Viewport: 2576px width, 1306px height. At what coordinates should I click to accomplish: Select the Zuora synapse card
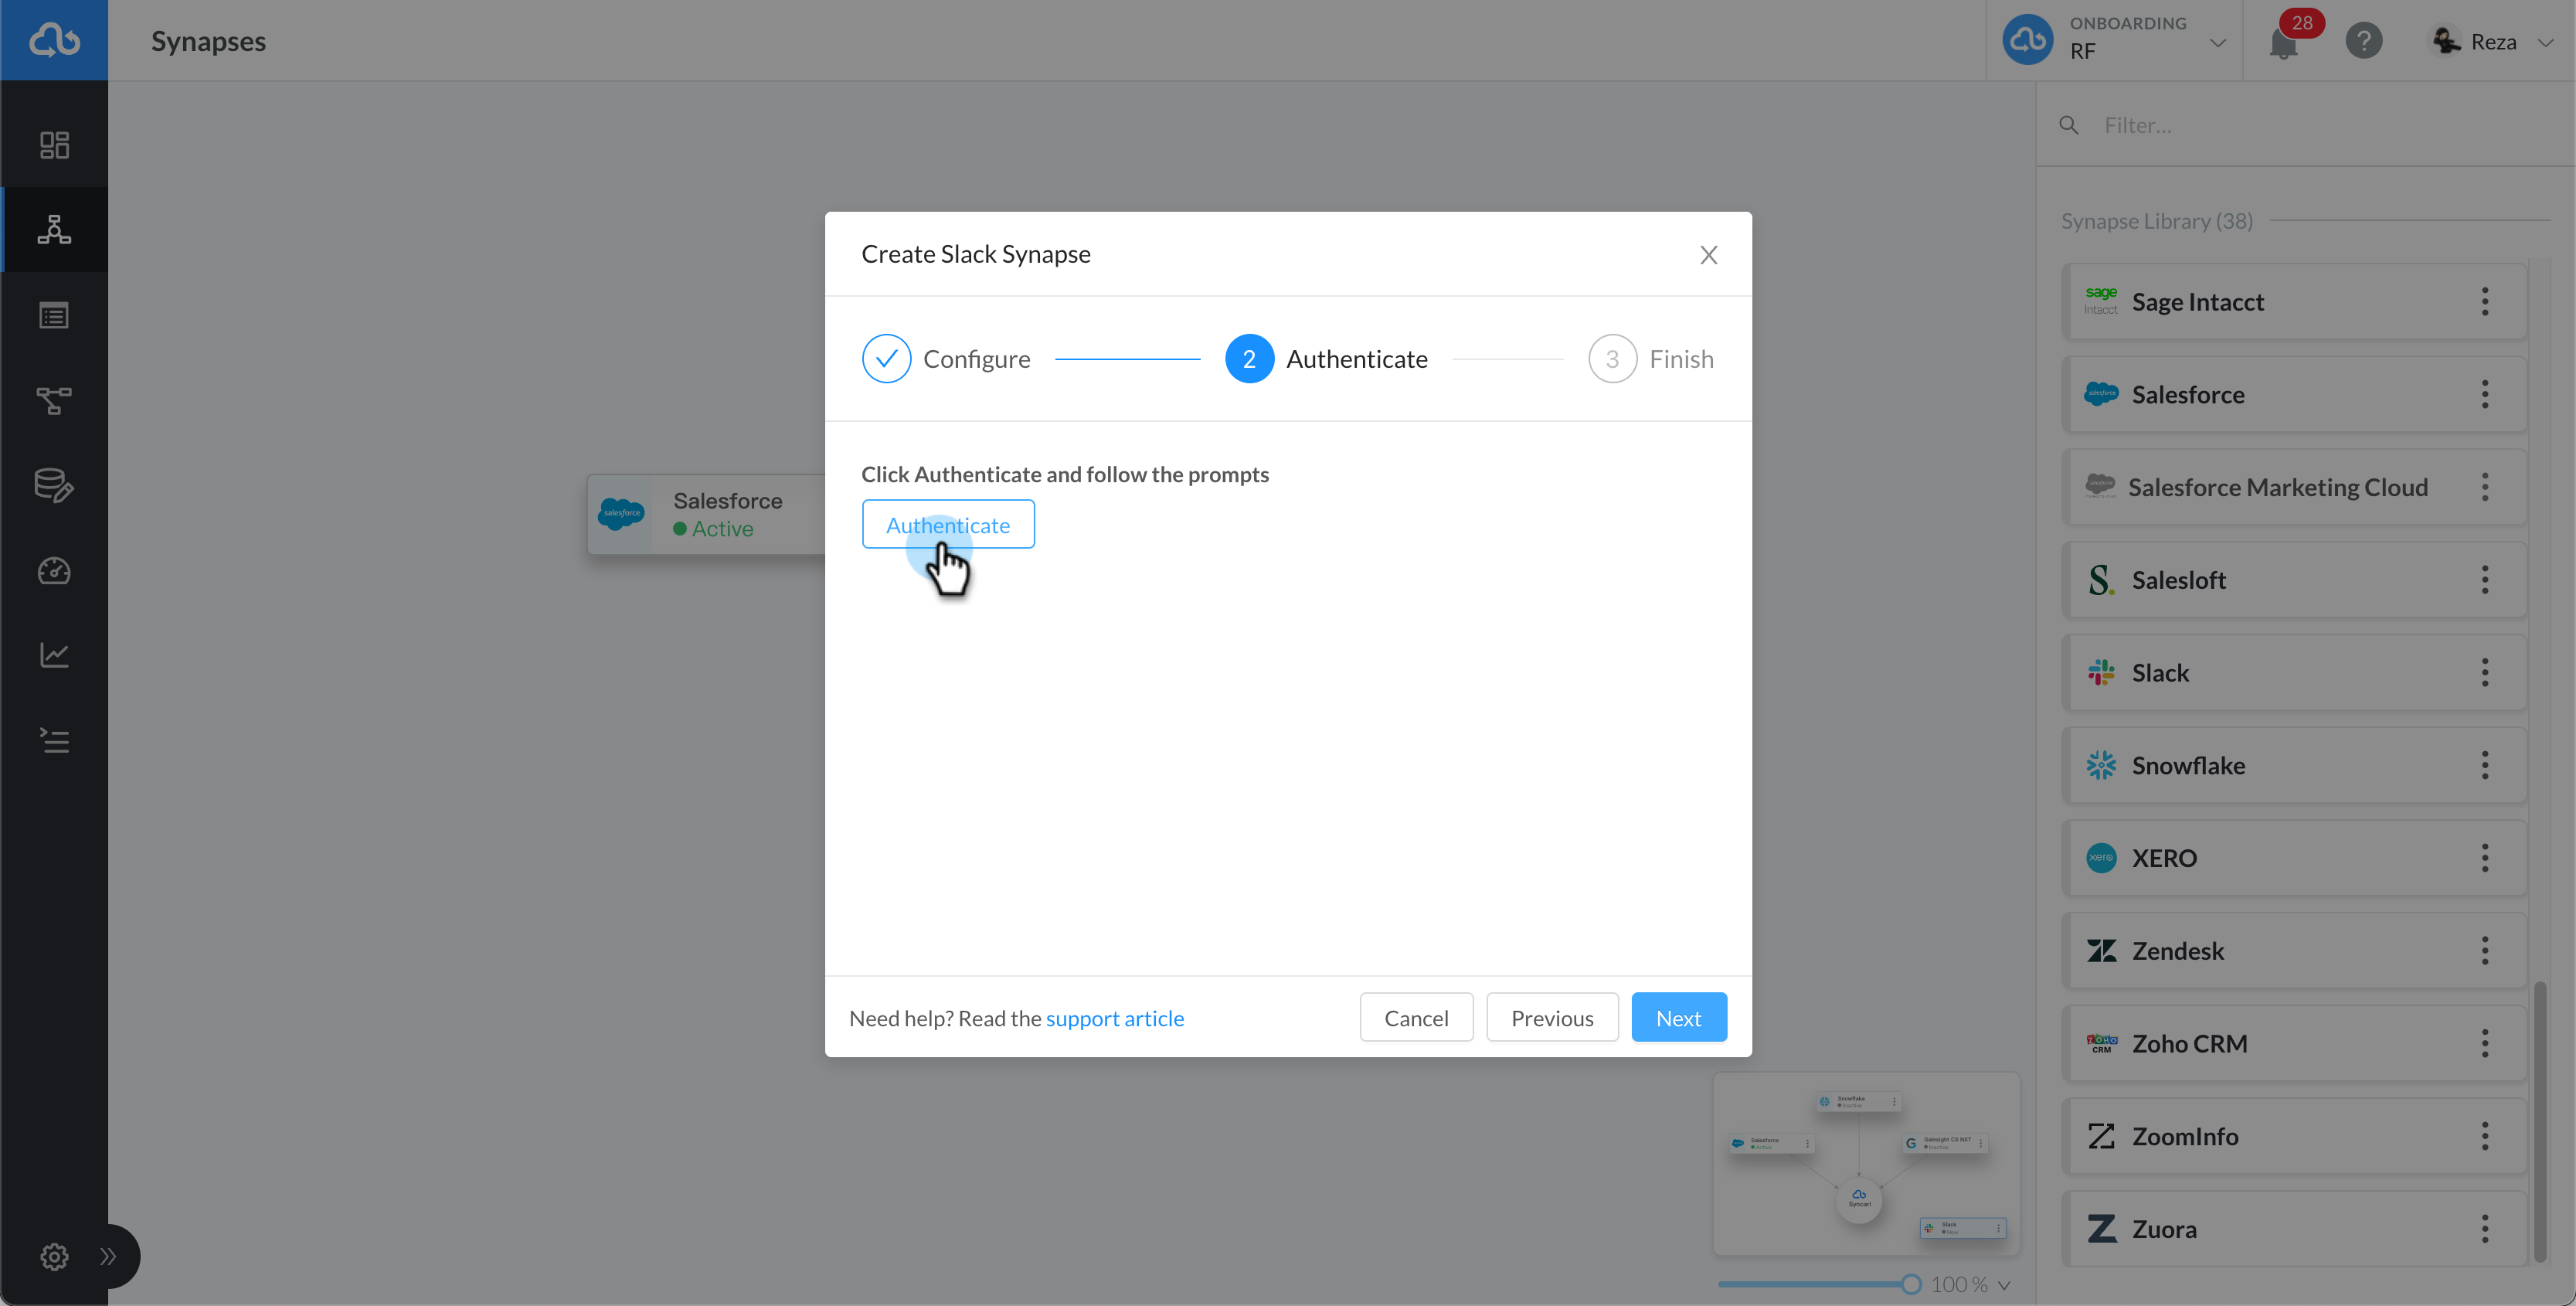(x=2294, y=1229)
